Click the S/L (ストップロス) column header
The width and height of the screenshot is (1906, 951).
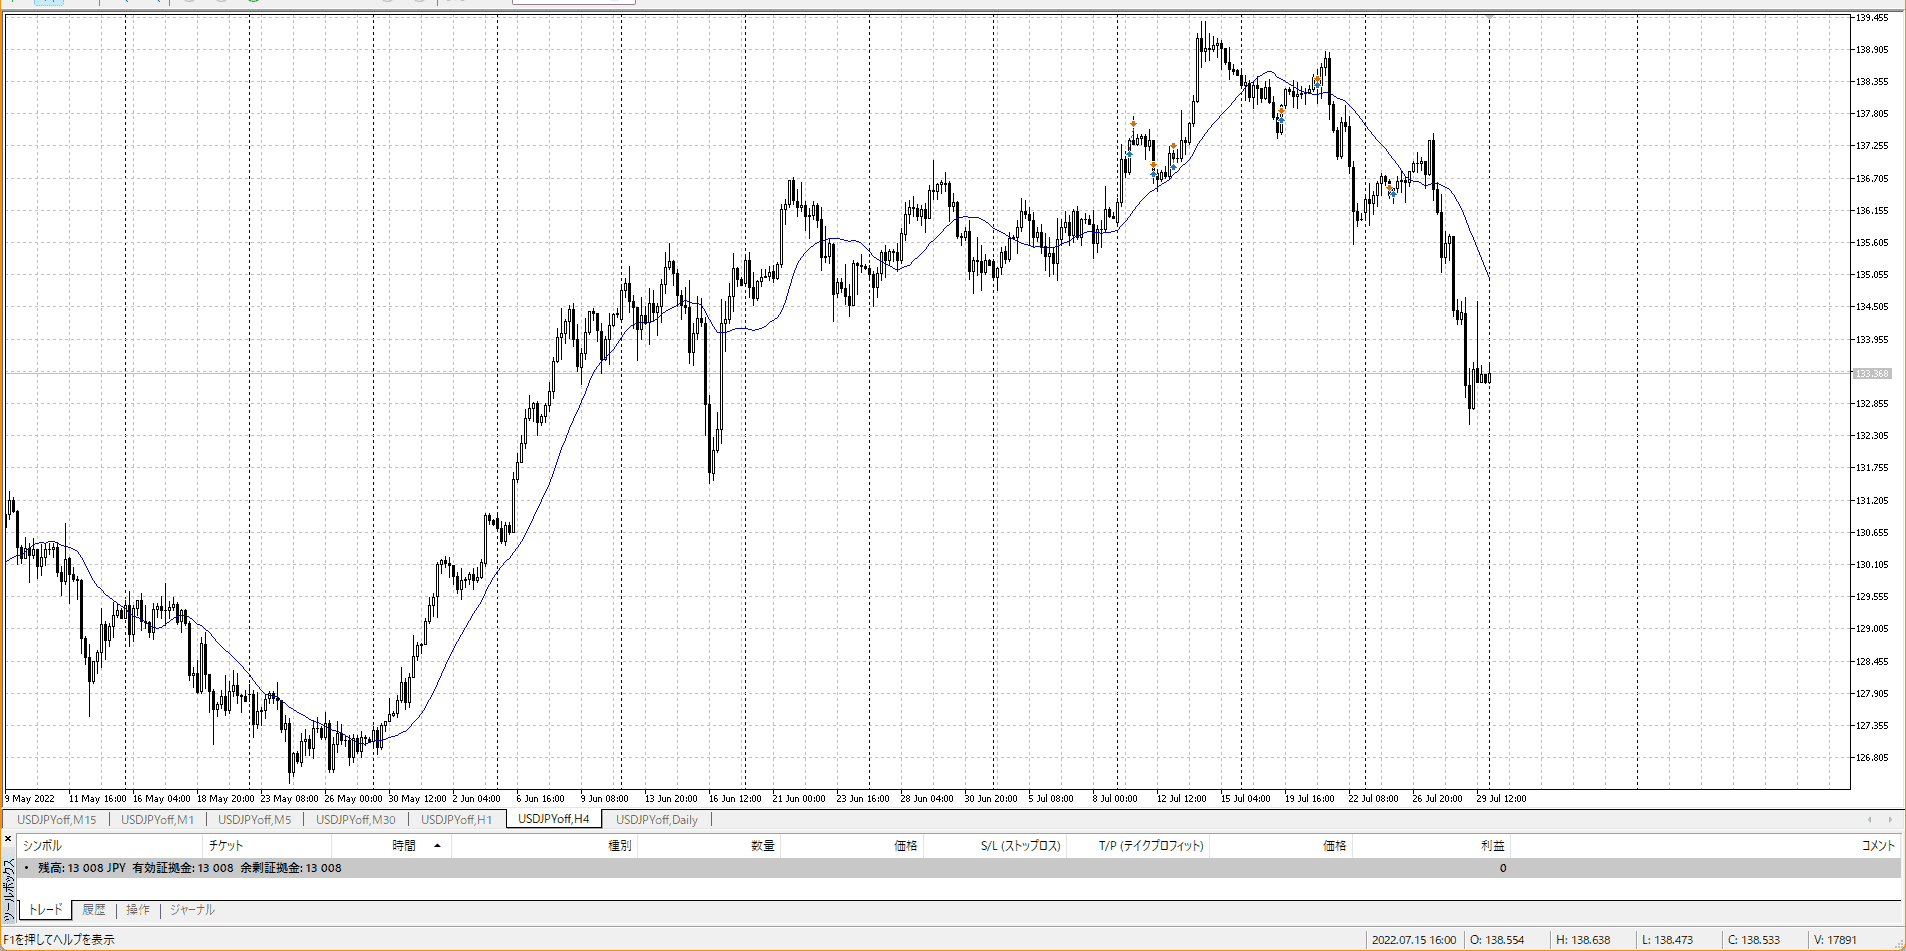1020,846
